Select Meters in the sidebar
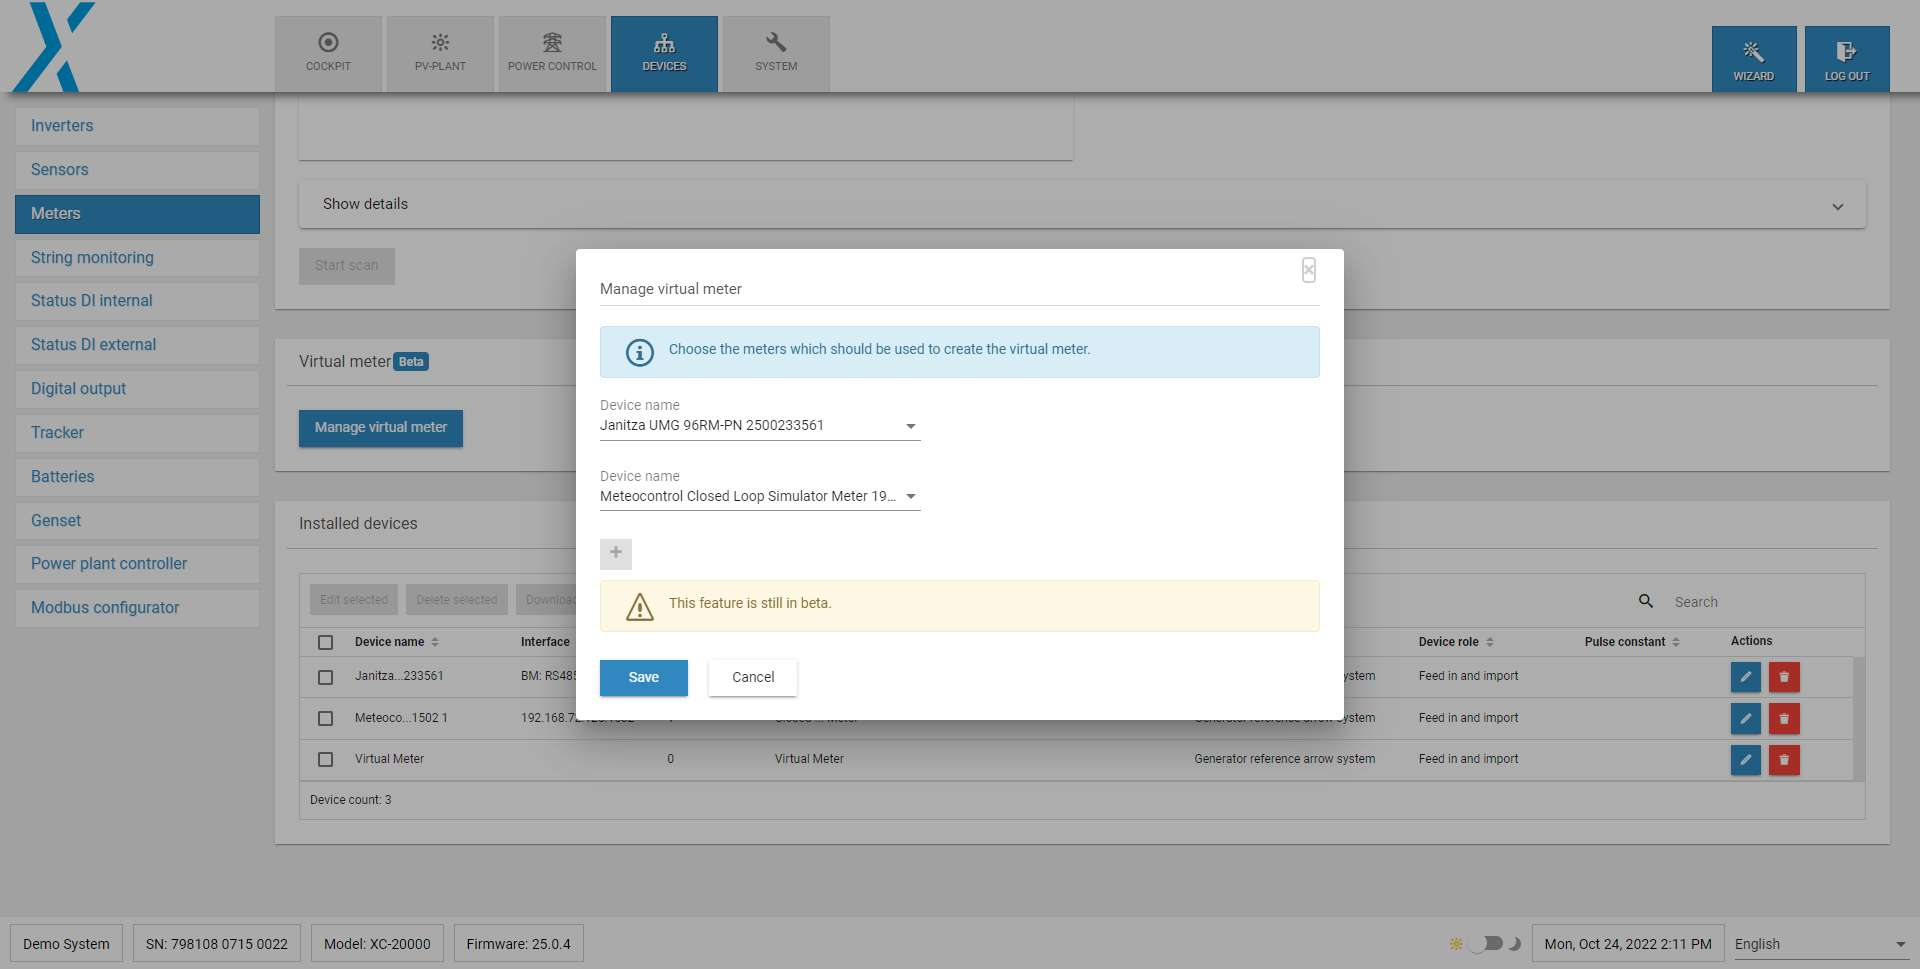Image resolution: width=1920 pixels, height=969 pixels. click(x=137, y=214)
